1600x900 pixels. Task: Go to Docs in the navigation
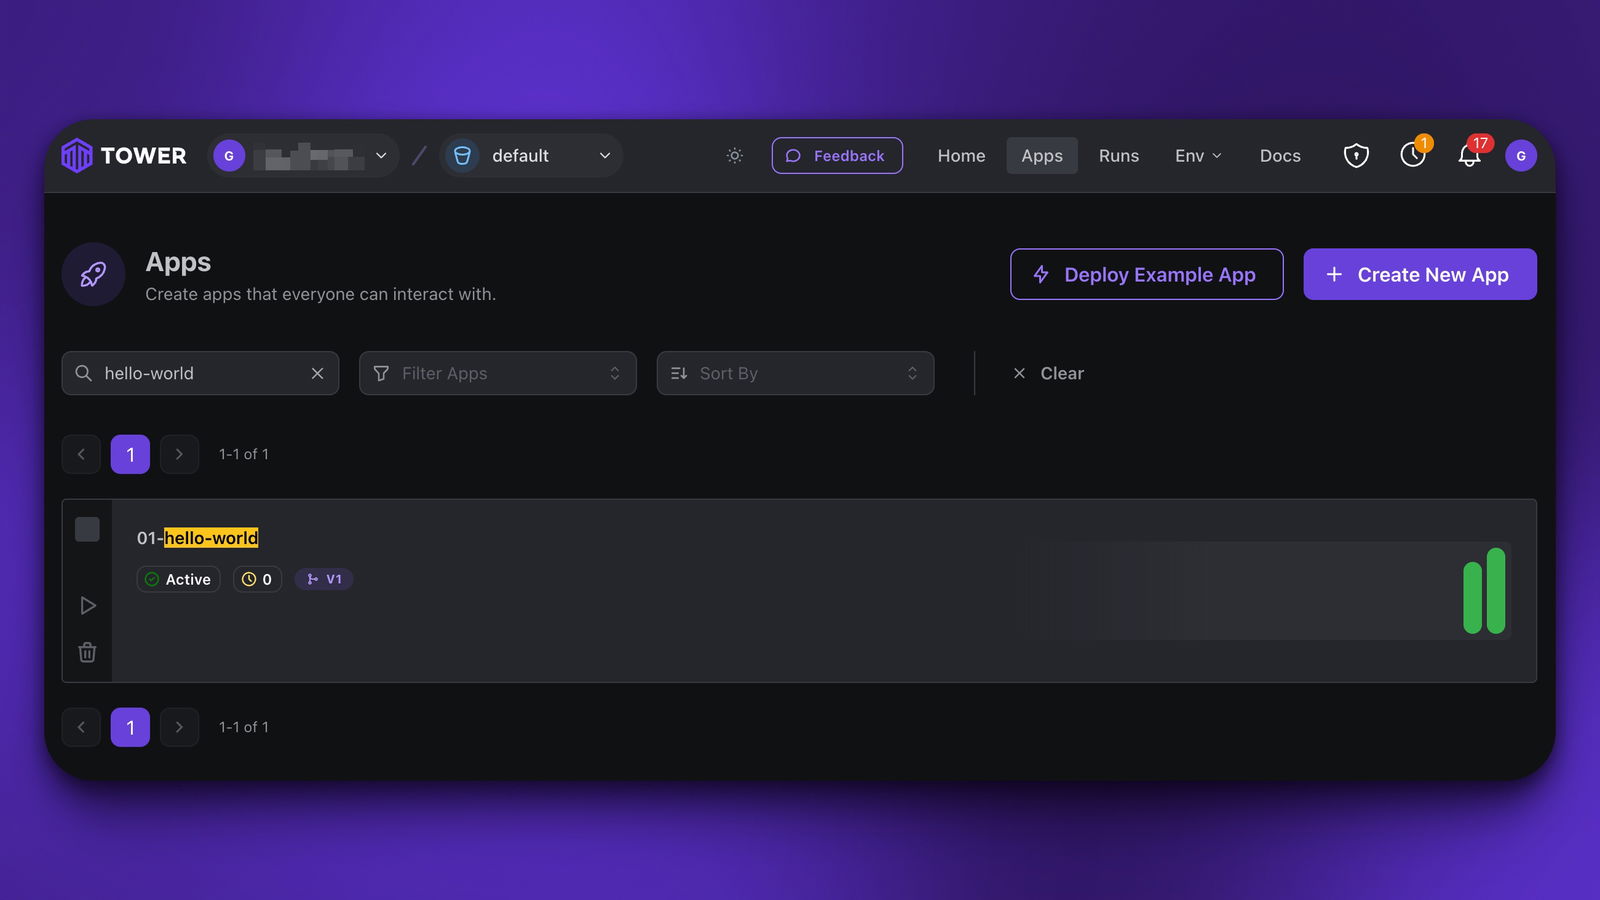1279,156
